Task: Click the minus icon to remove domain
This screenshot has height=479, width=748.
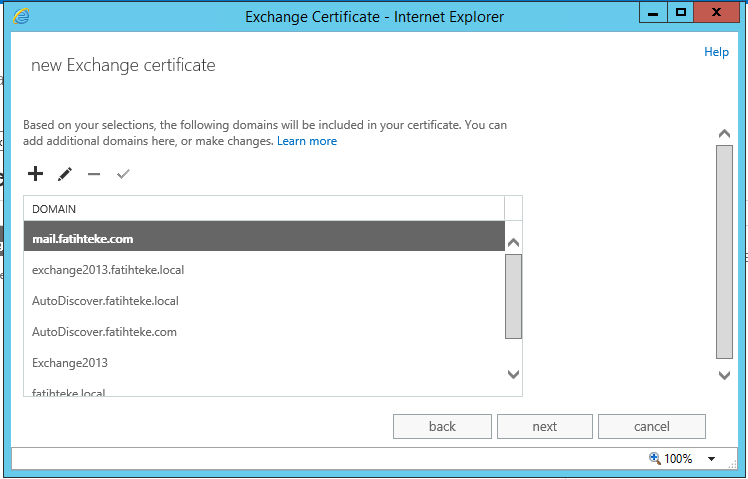Action: [94, 174]
